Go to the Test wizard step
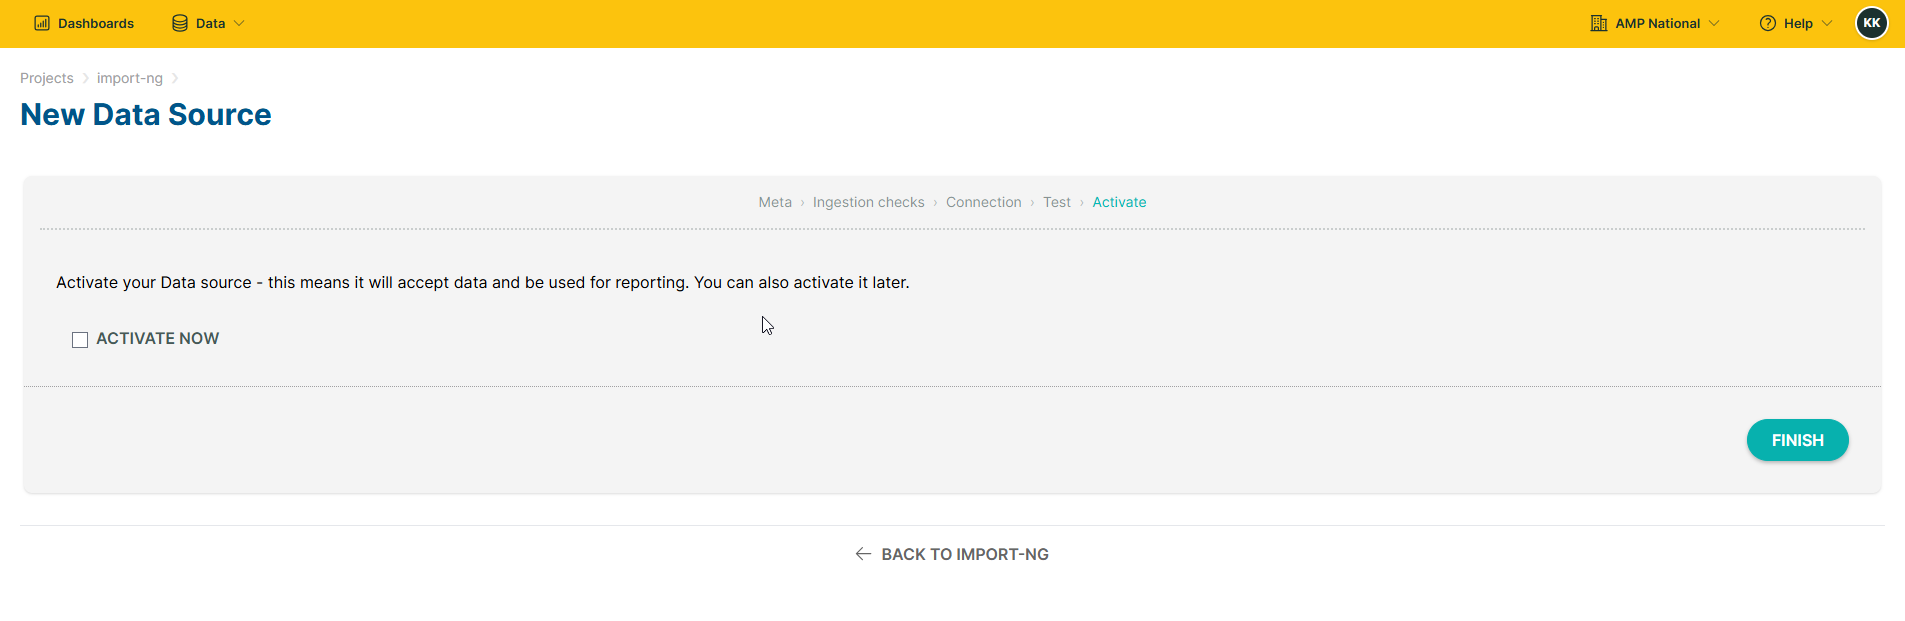 click(1057, 202)
